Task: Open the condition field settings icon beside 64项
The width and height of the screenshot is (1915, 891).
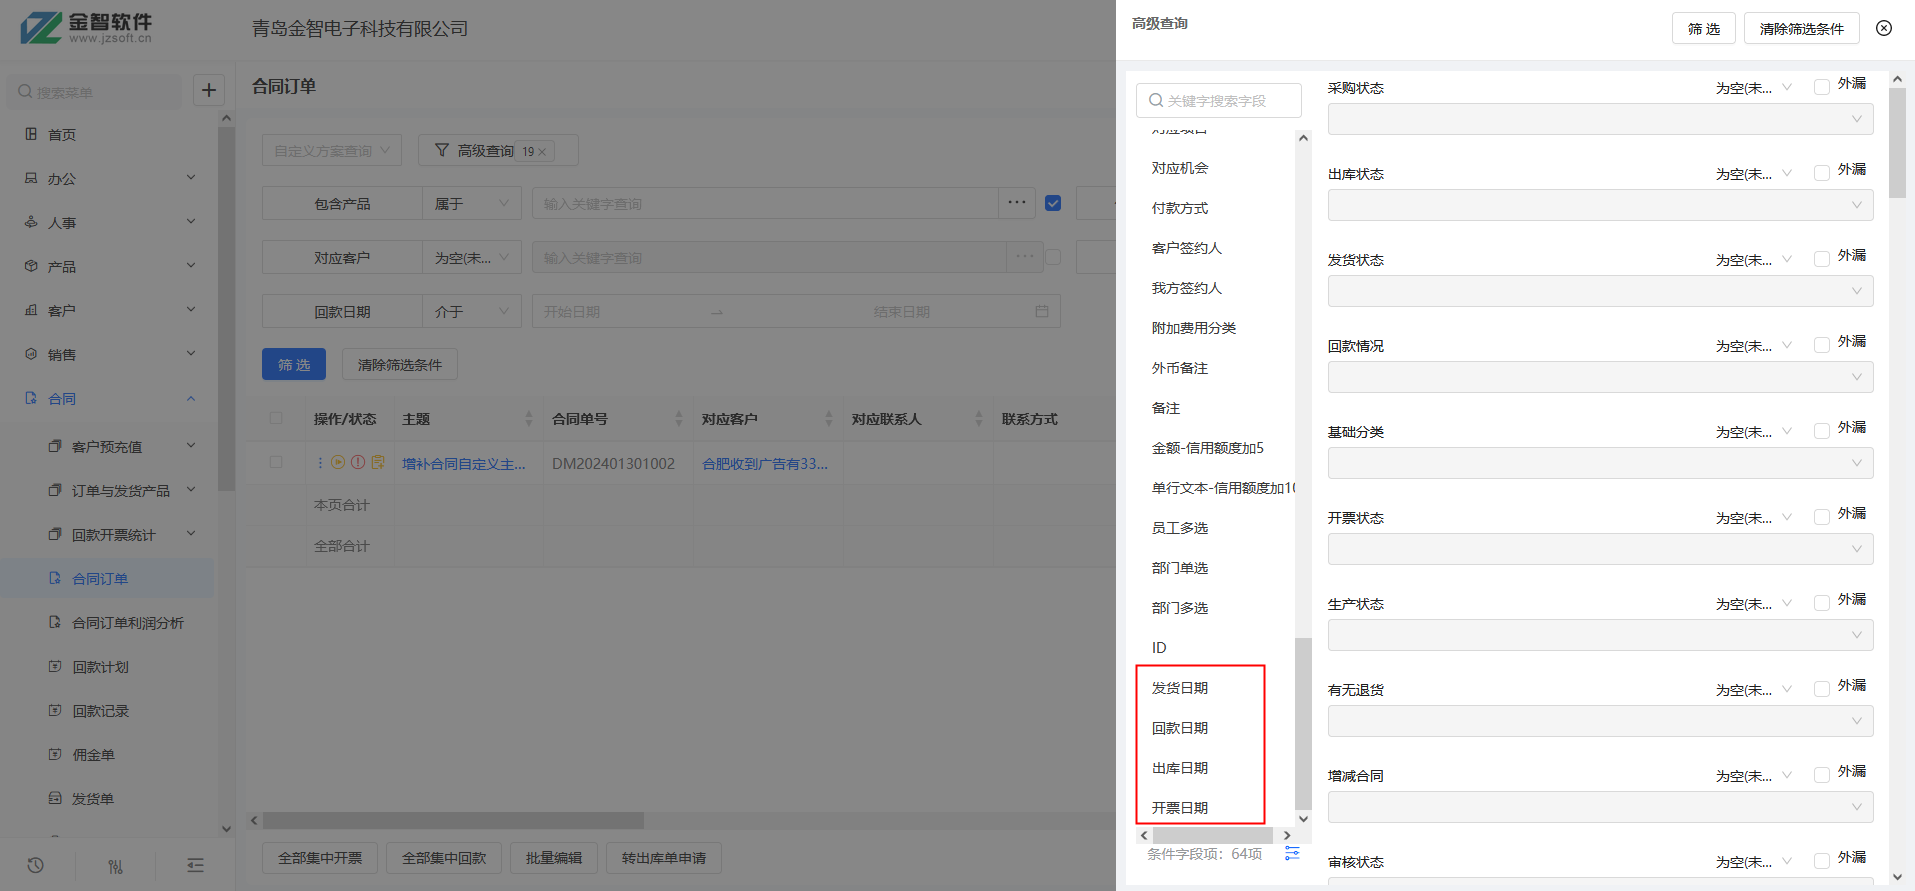Action: (1292, 853)
